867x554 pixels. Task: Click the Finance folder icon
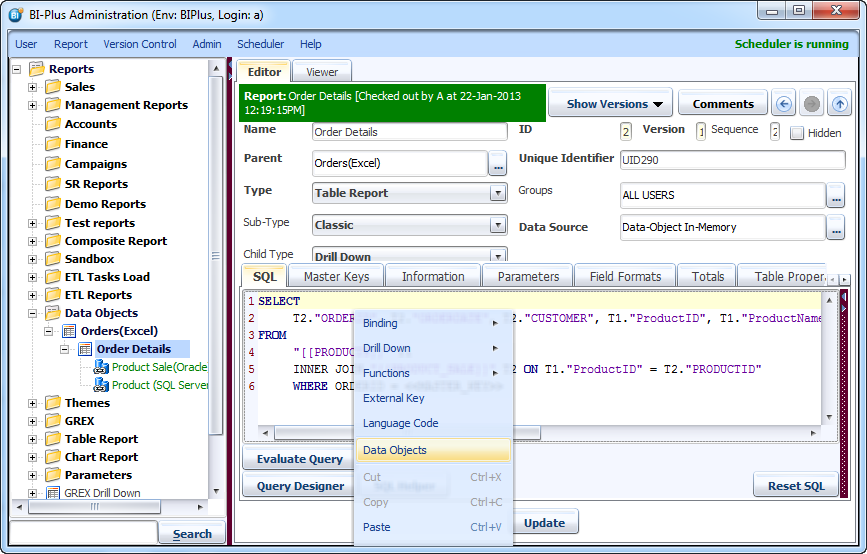coord(53,144)
